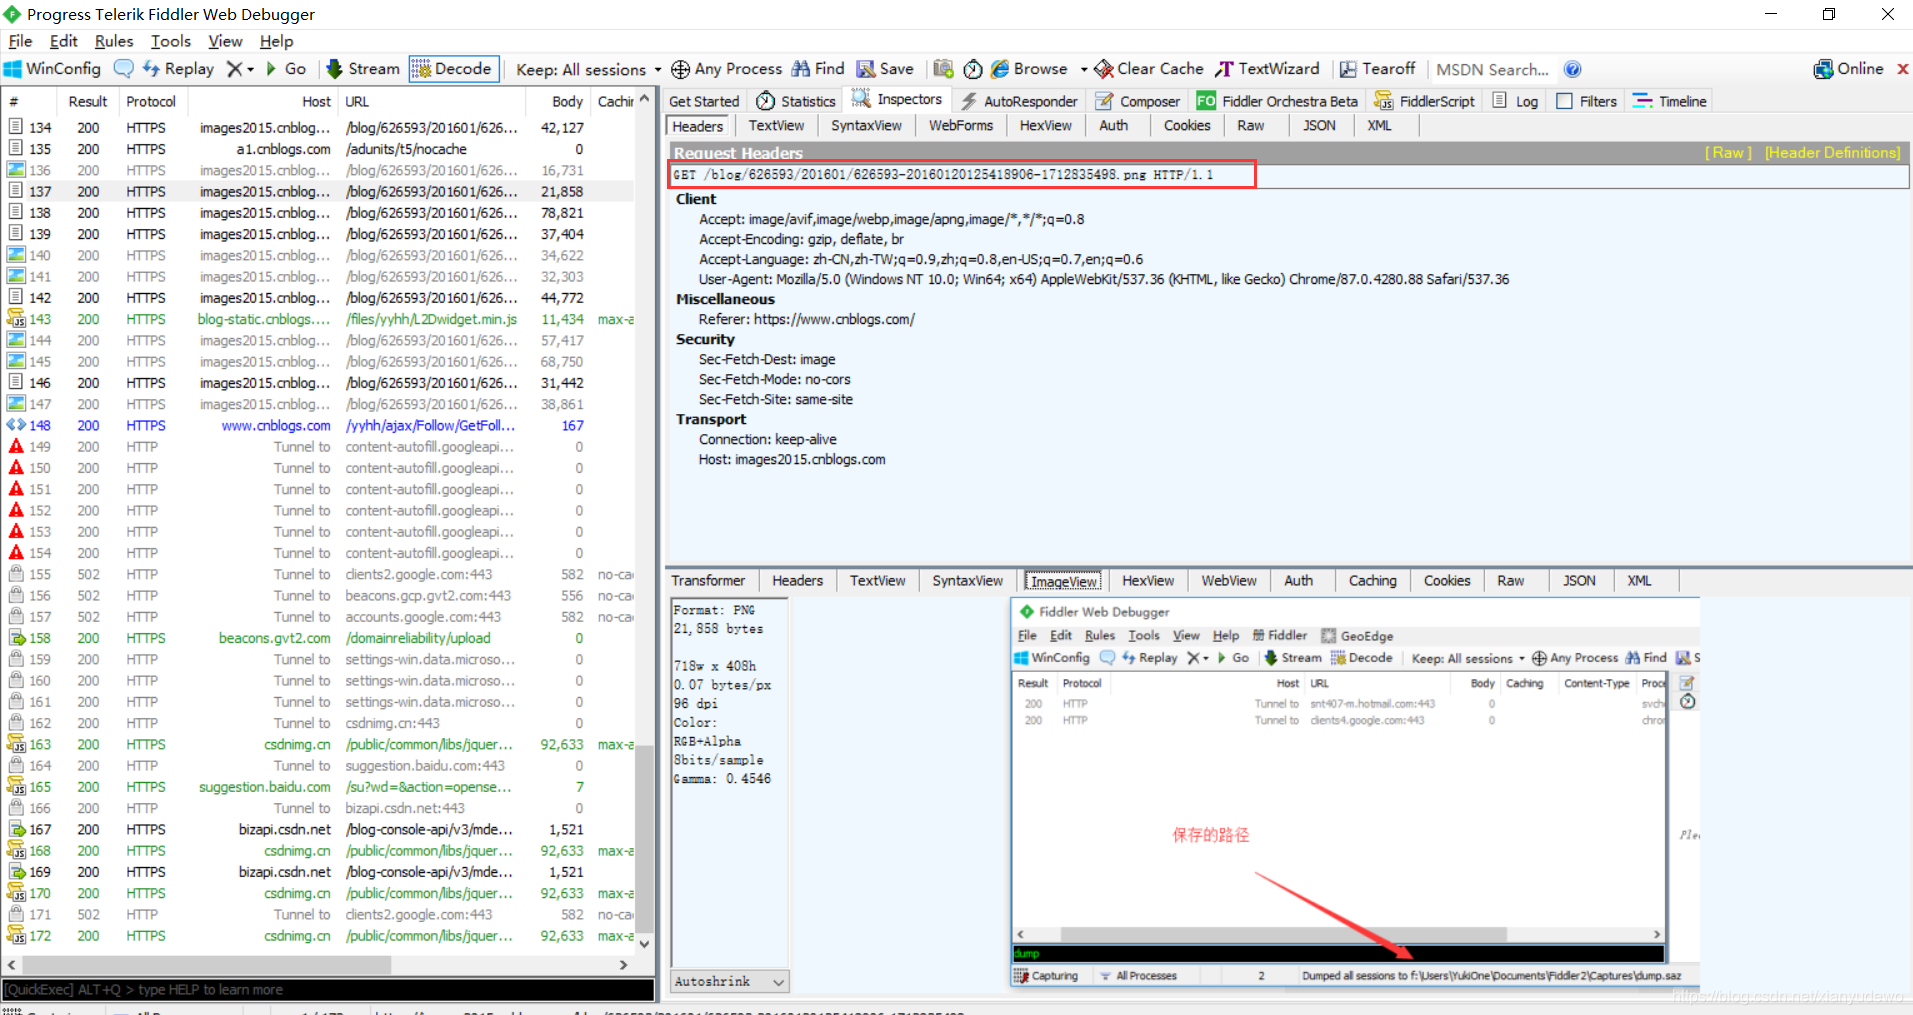This screenshot has height=1015, width=1913.
Task: Toggle the Decode option
Action: point(453,69)
